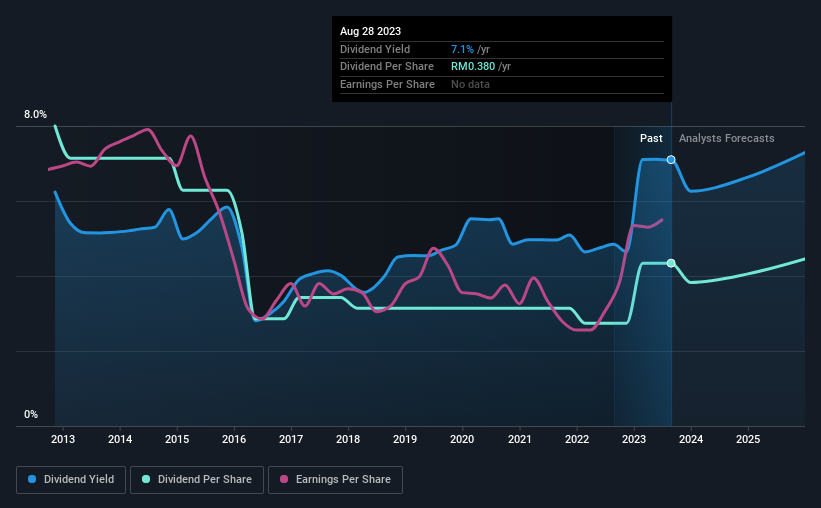Select the 2017 x-axis label
Viewport: 821px width, 508px height.
(x=291, y=439)
